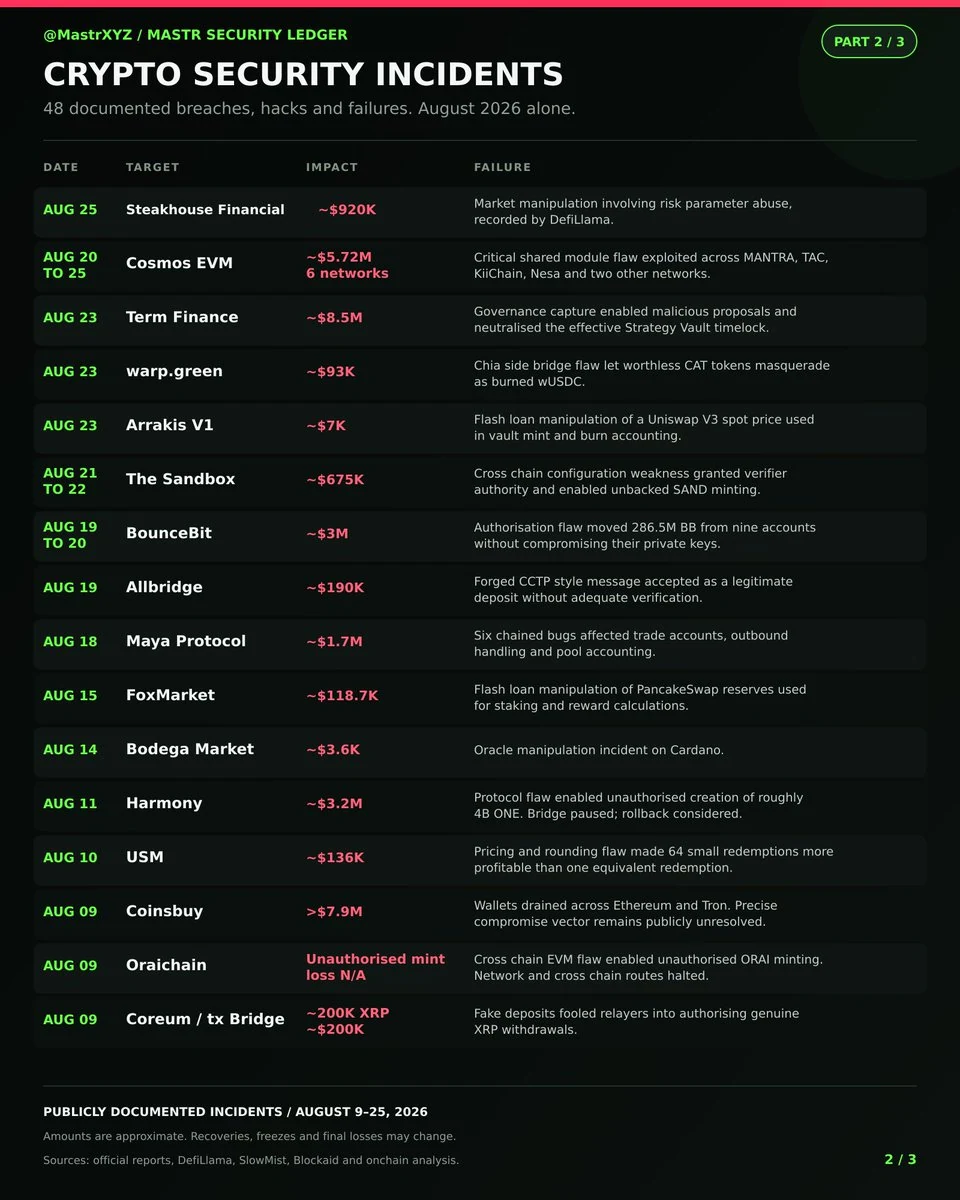Click The Sandbox ~$675K impact value

click(335, 480)
